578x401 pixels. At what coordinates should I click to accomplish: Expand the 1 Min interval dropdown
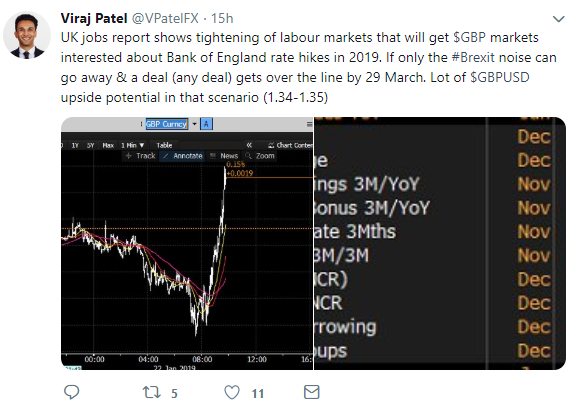132,145
